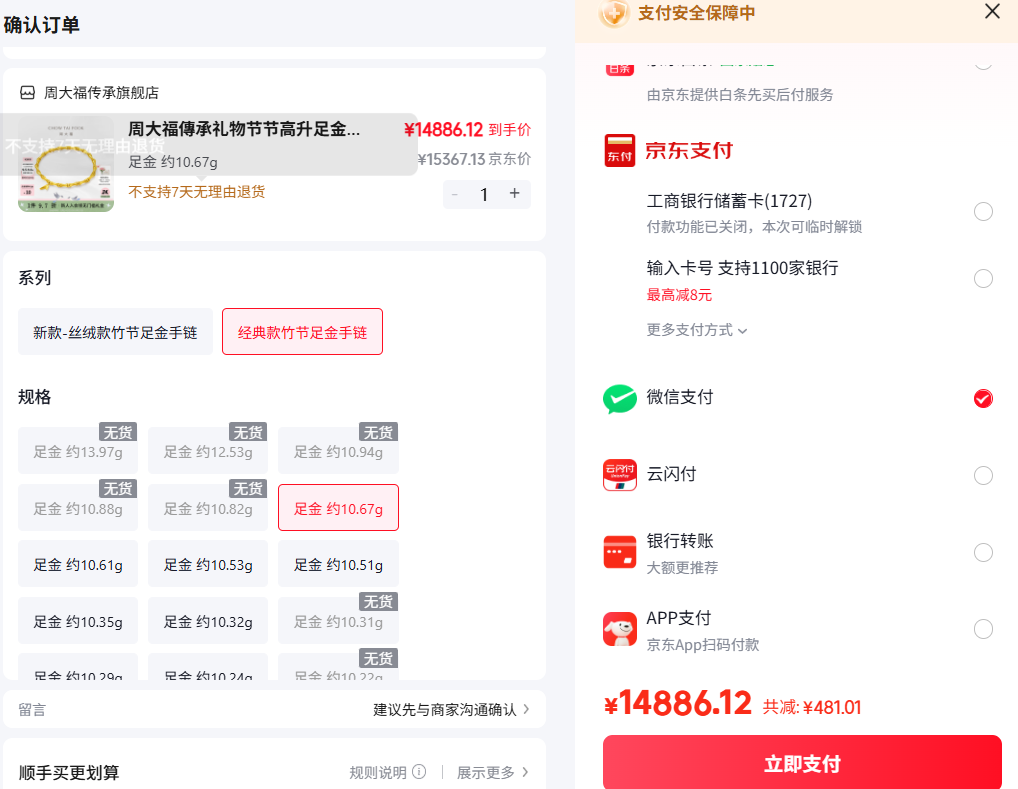Image resolution: width=1018 pixels, height=789 pixels.
Task: Click out-of-stock spec 足金 约12.53g
Action: tap(208, 451)
